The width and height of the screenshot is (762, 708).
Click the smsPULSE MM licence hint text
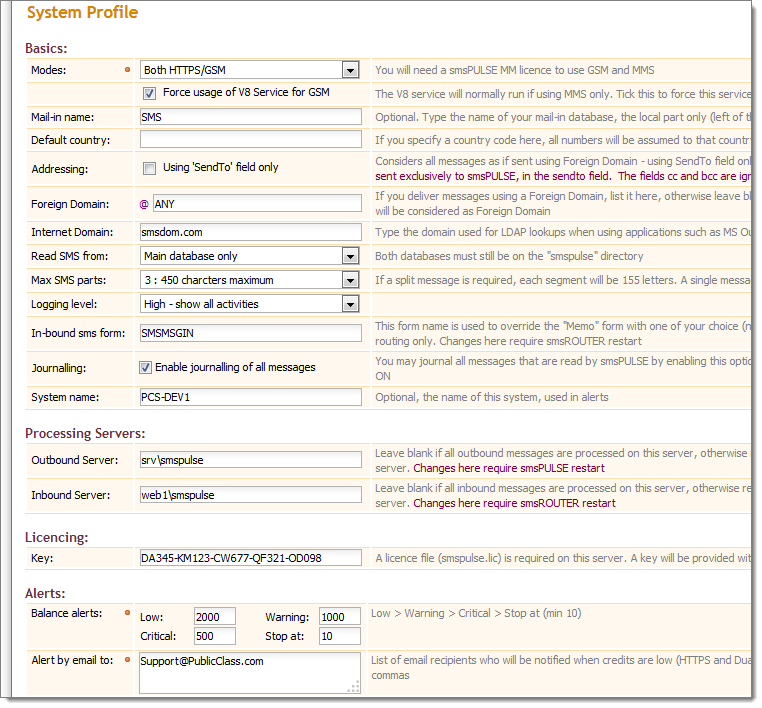(515, 70)
